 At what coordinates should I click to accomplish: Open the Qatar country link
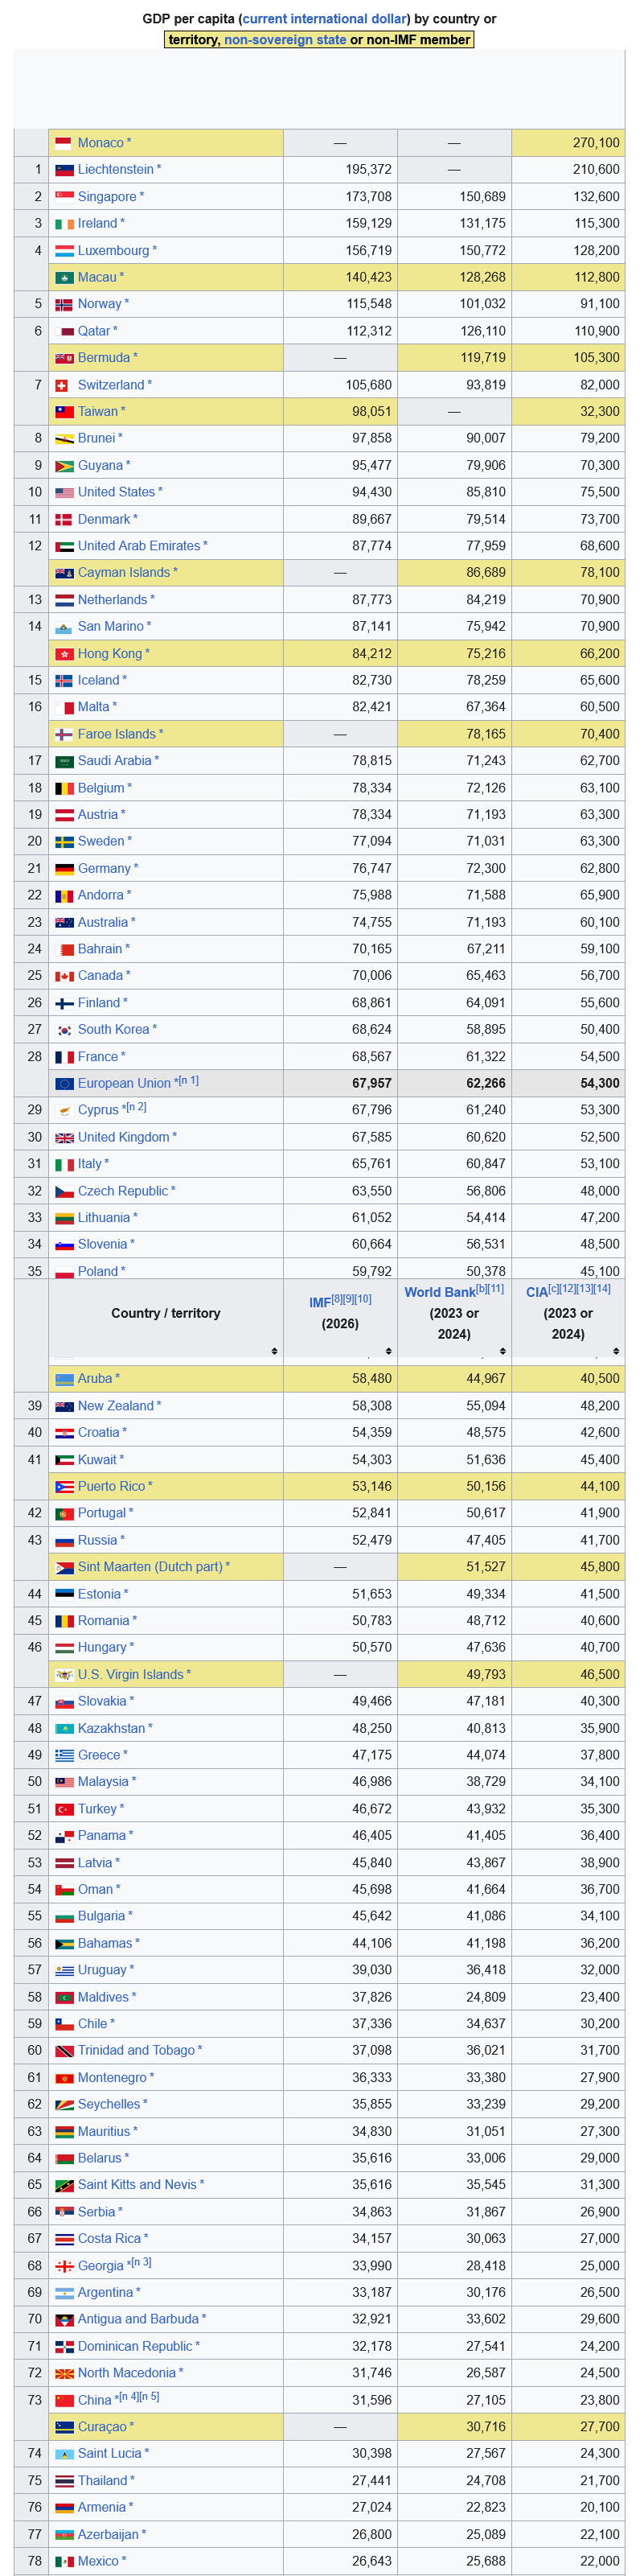93,331
